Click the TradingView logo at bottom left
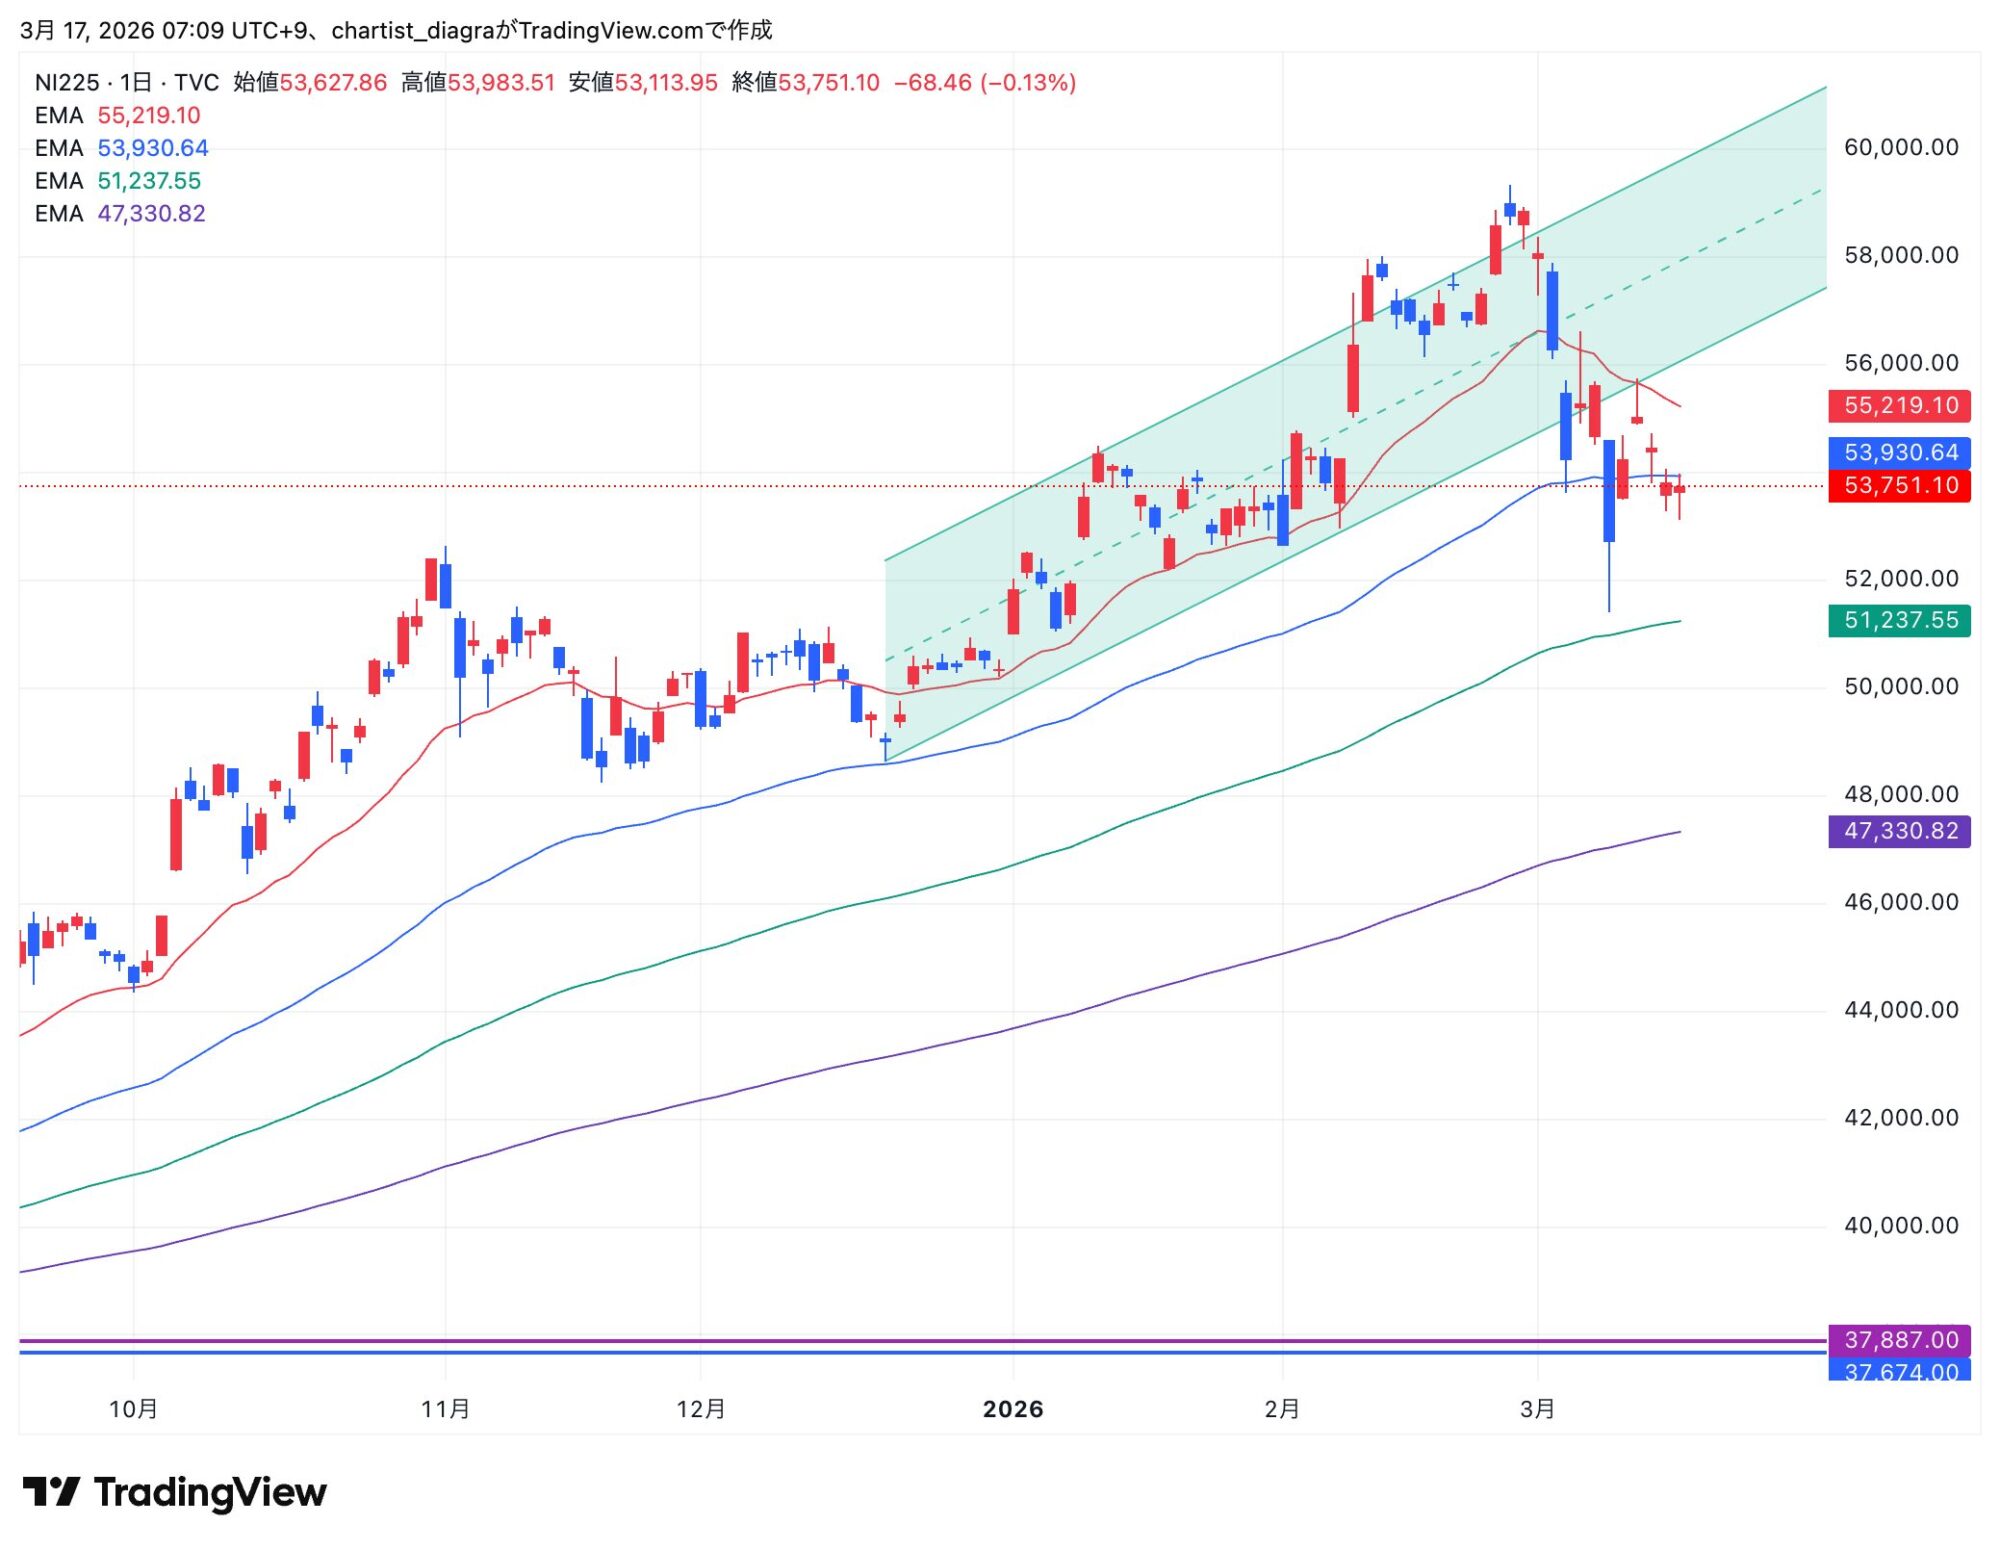Image resolution: width=2000 pixels, height=1550 pixels. pyautogui.click(x=175, y=1492)
